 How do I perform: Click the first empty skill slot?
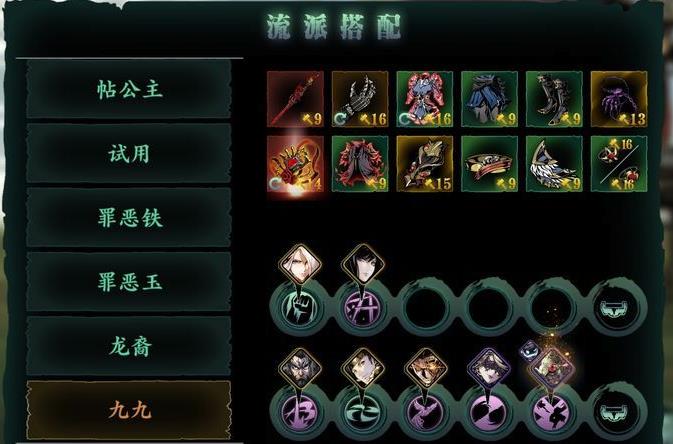pos(425,307)
